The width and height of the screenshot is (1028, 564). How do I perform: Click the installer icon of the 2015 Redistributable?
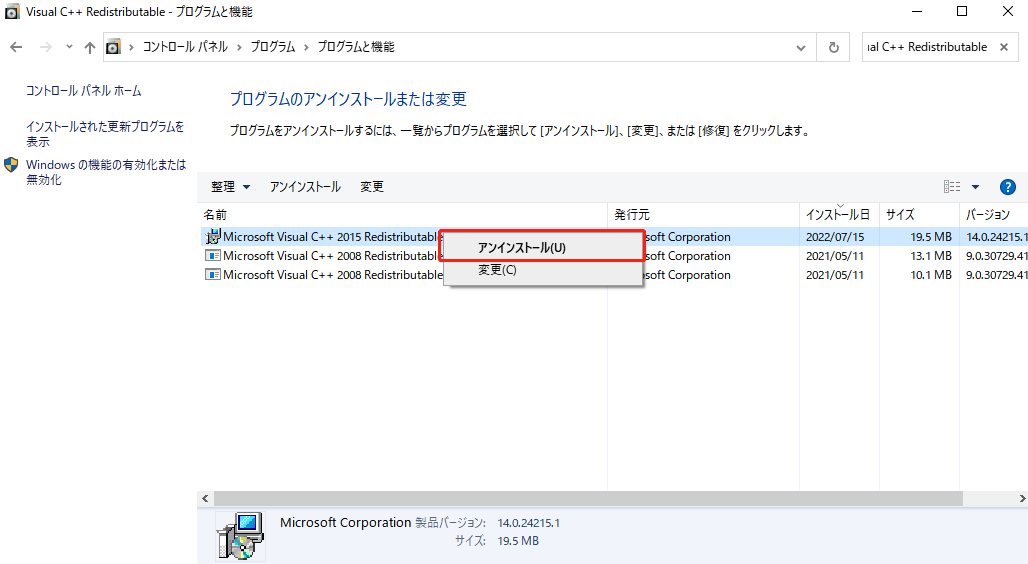pos(212,236)
